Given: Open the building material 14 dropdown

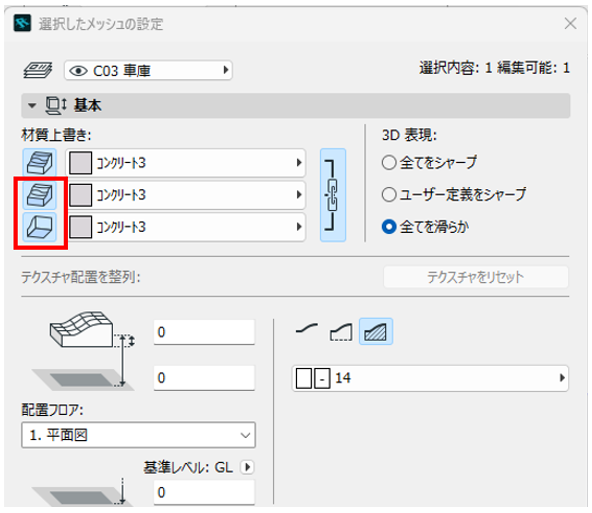Looking at the screenshot, I should (x=430, y=378).
